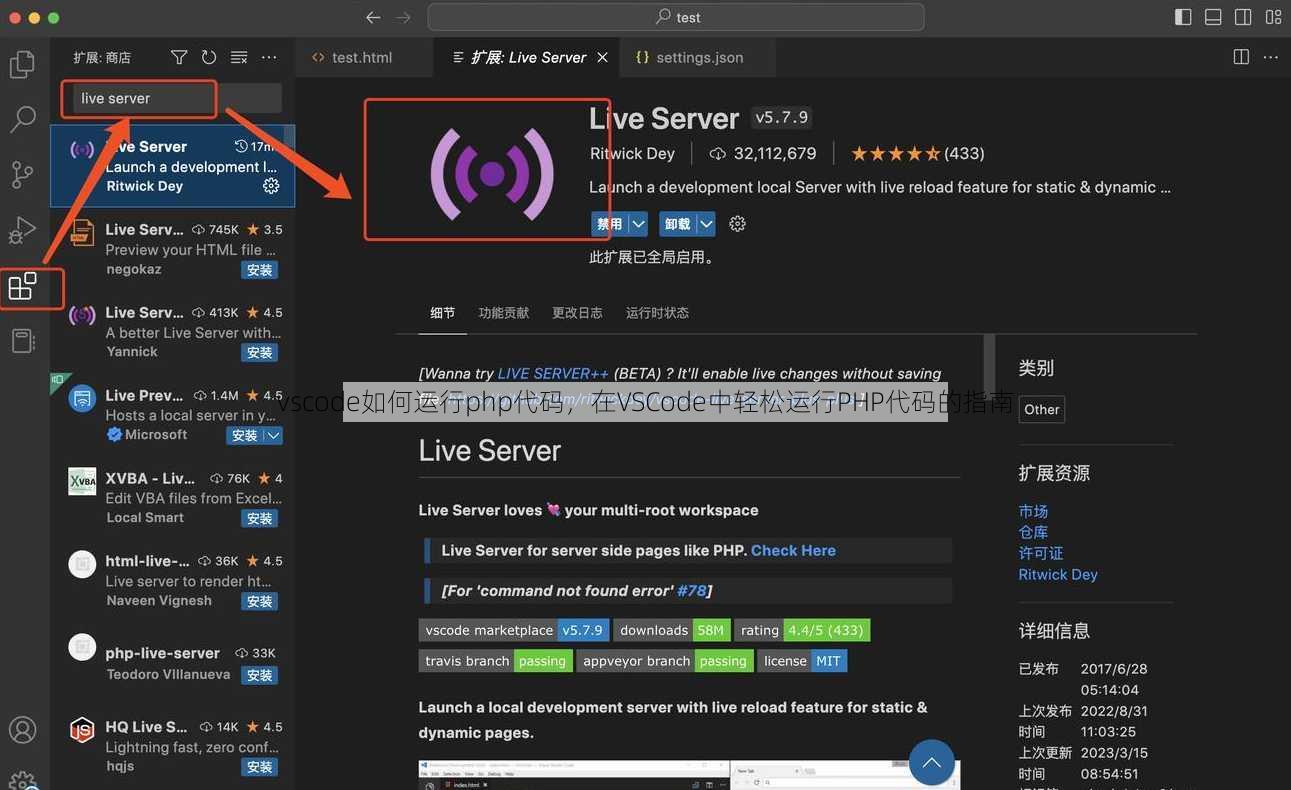Toggle bottom panel layout icon
1291x790 pixels.
pos(1213,17)
